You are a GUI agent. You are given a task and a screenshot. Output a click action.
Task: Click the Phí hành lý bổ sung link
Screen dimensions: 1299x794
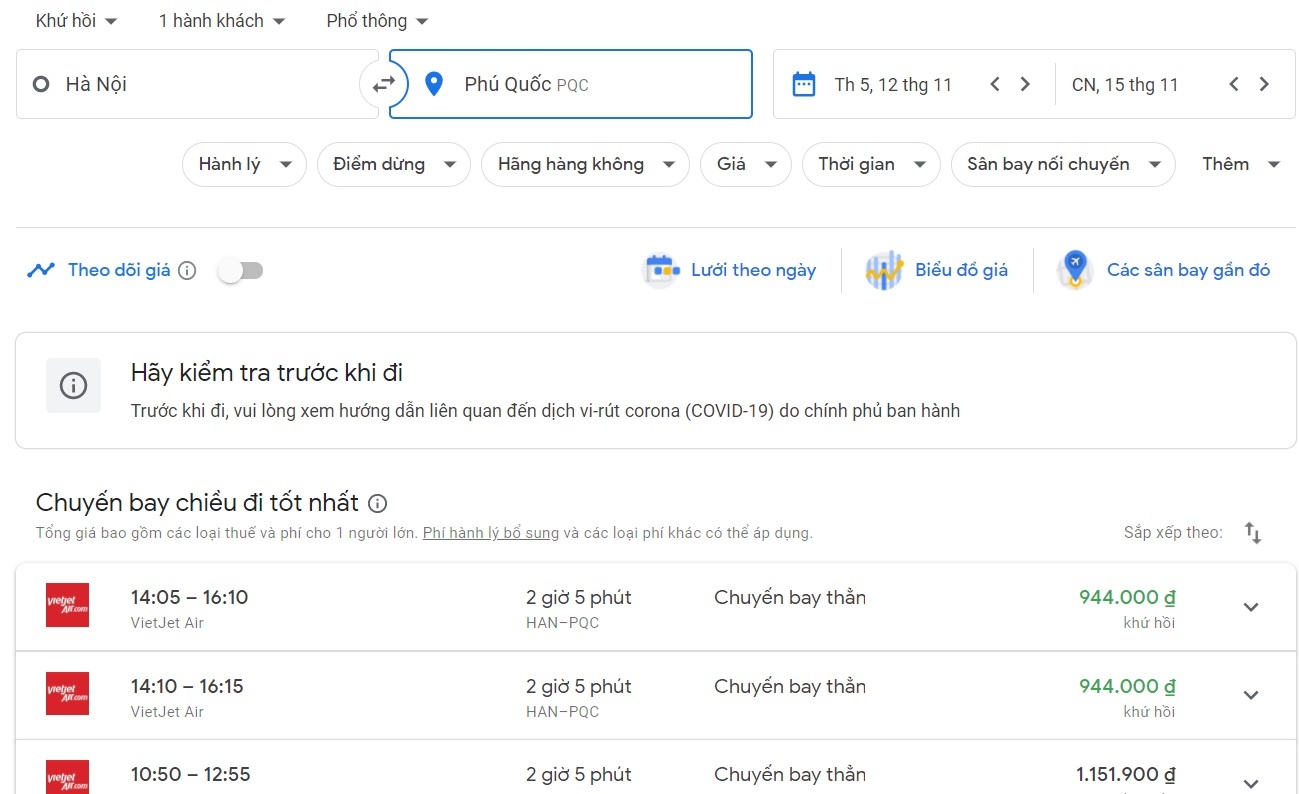pyautogui.click(x=490, y=533)
